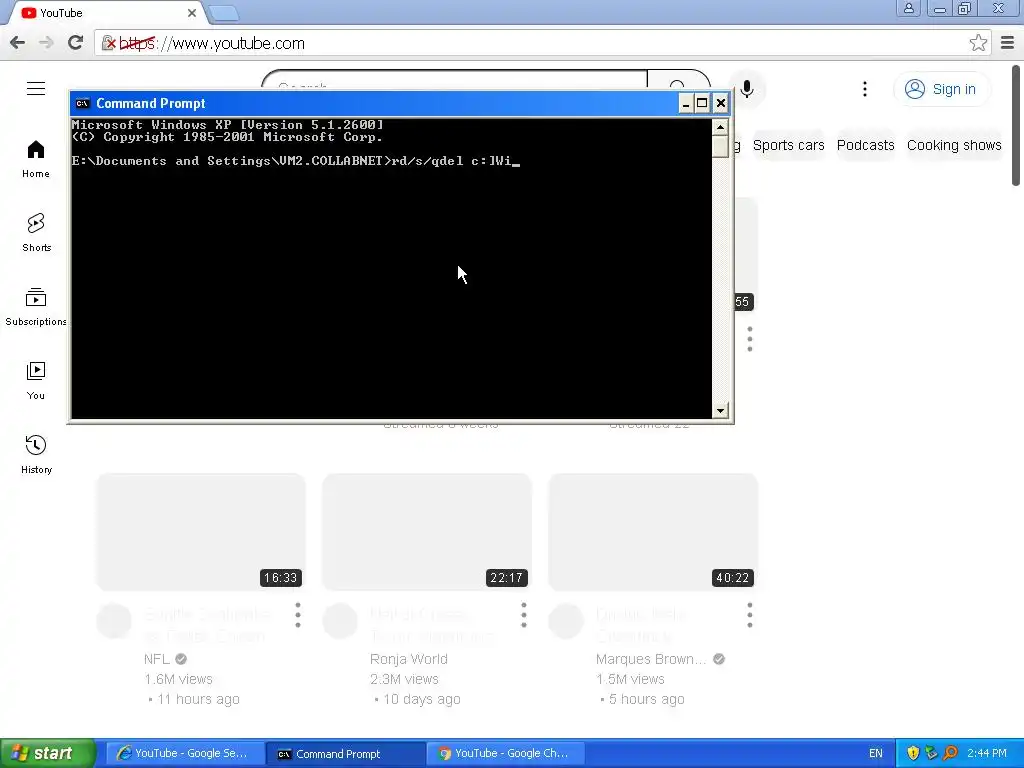Open the YouTube guide hamburger menu
The width and height of the screenshot is (1024, 768).
[x=36, y=88]
